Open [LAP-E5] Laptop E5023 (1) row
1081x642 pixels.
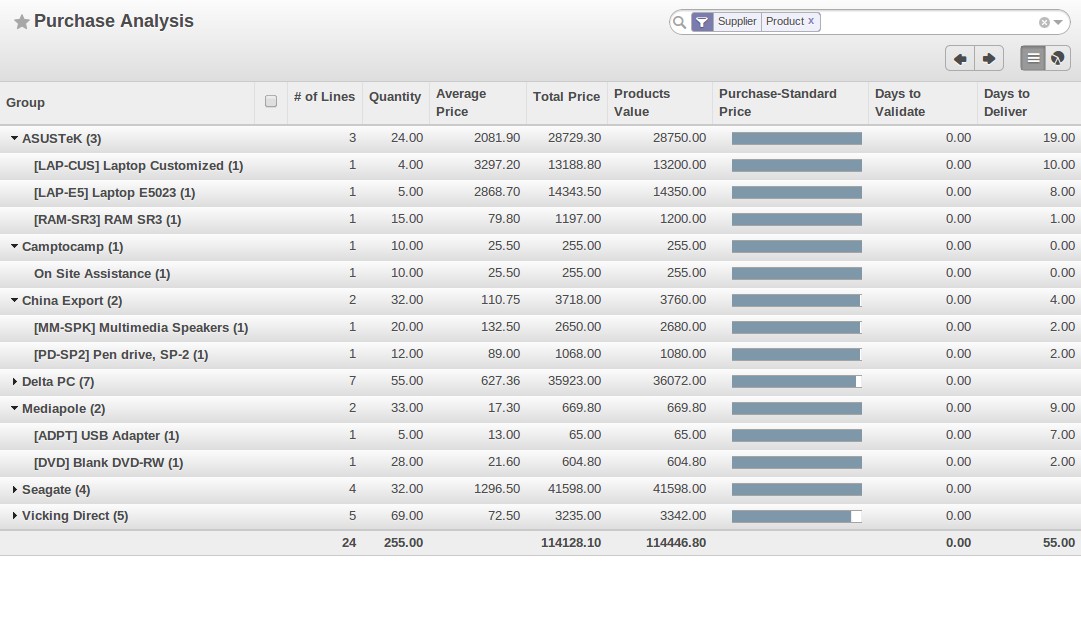[540, 192]
